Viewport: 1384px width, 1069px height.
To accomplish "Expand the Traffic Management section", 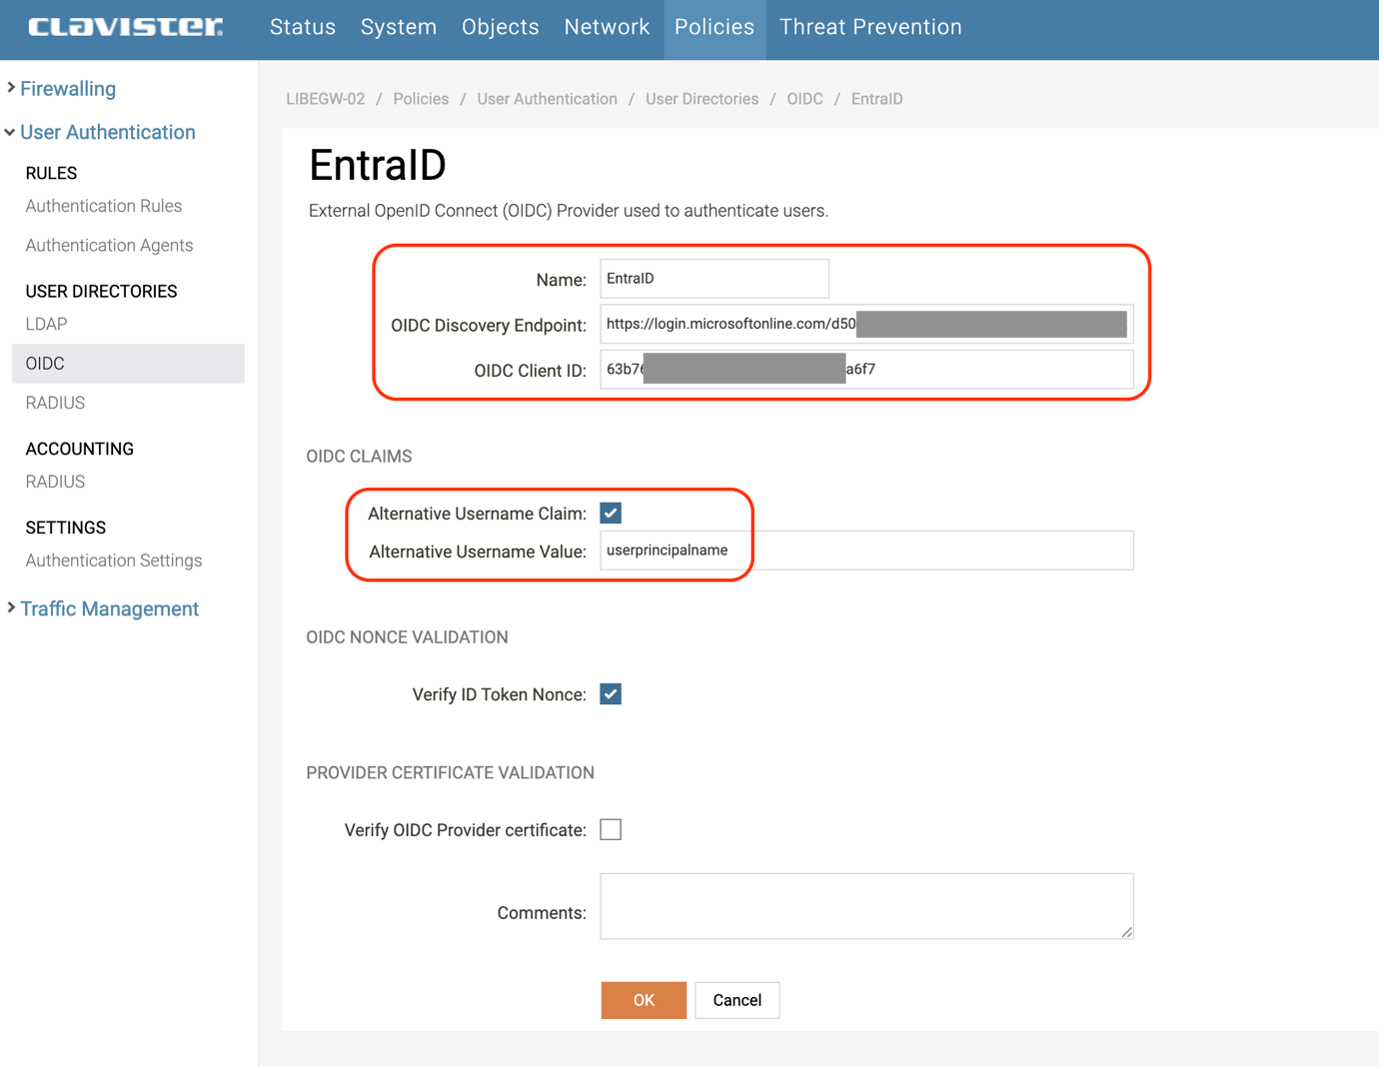I will coord(109,609).
